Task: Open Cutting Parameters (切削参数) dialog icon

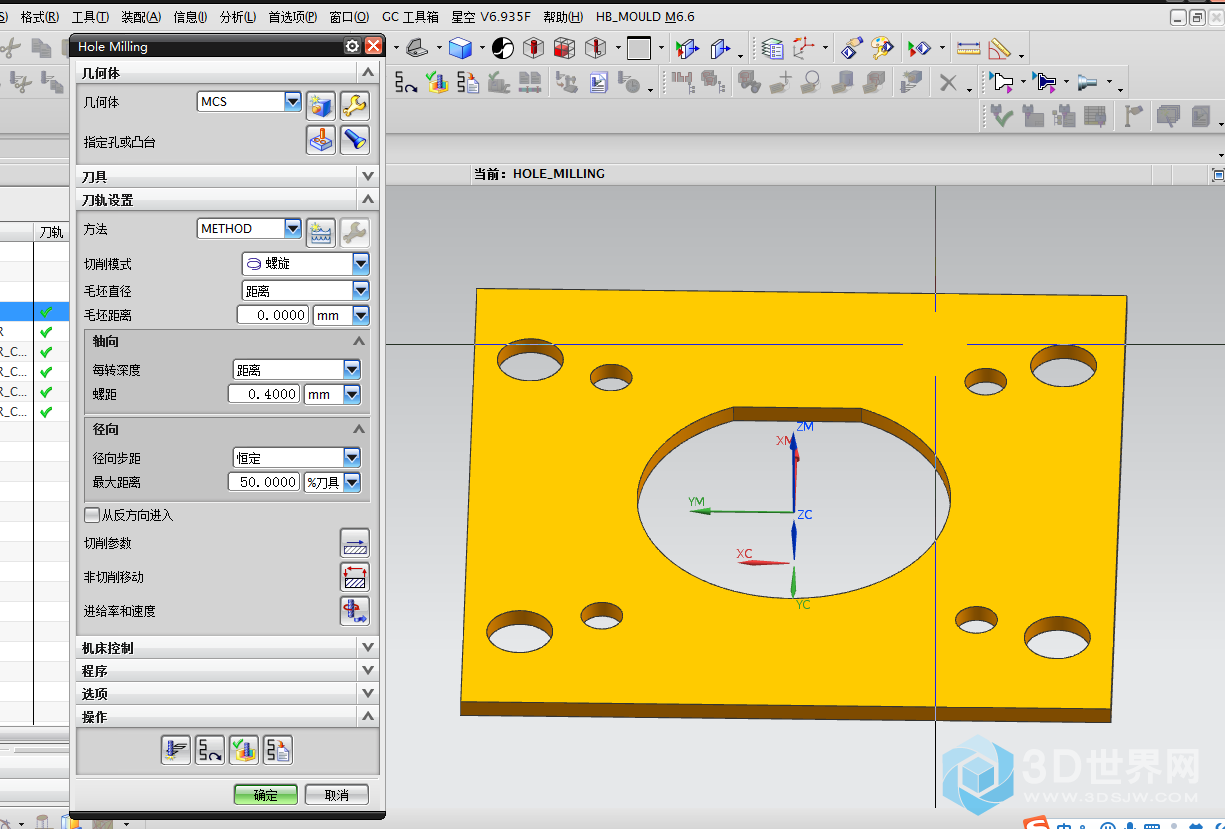Action: (355, 543)
